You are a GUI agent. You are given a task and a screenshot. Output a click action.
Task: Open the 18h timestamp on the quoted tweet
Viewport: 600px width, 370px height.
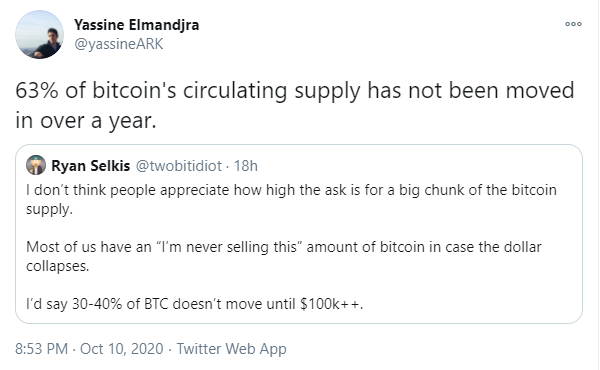coord(246,166)
